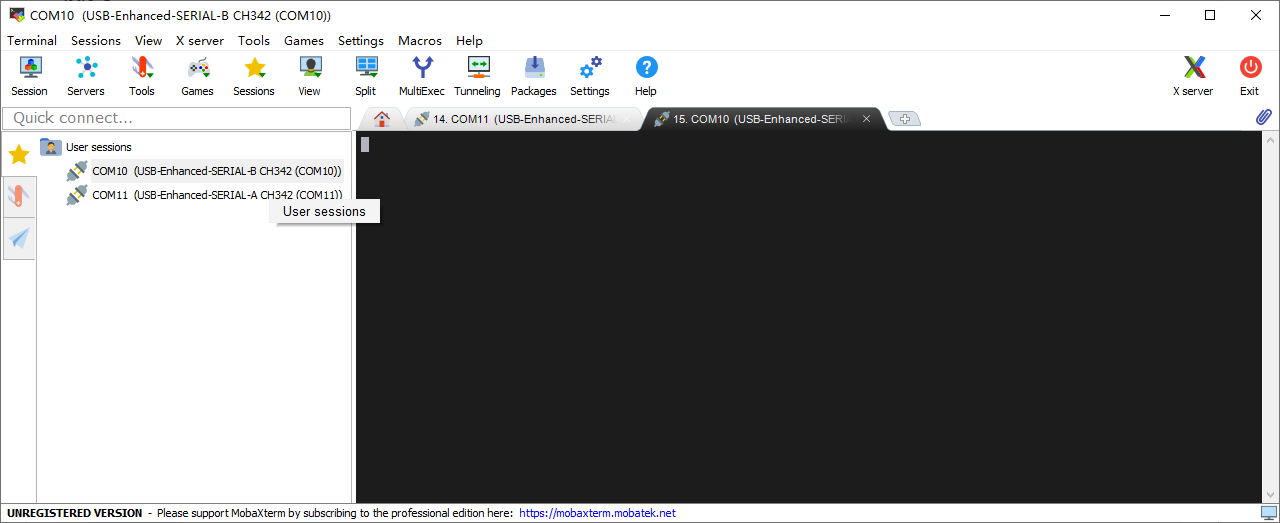Screen dimensions: 1280x523
Task: Open the Packages manager
Action: 534,76
